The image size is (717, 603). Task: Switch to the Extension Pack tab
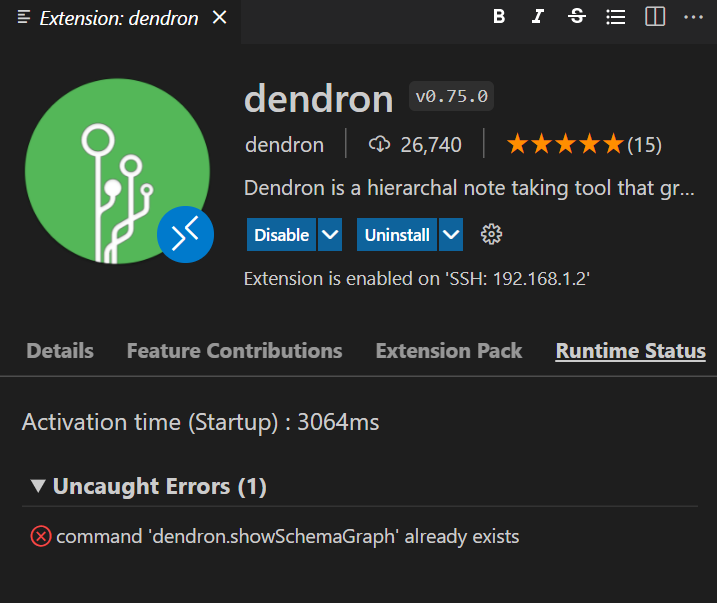(x=449, y=351)
